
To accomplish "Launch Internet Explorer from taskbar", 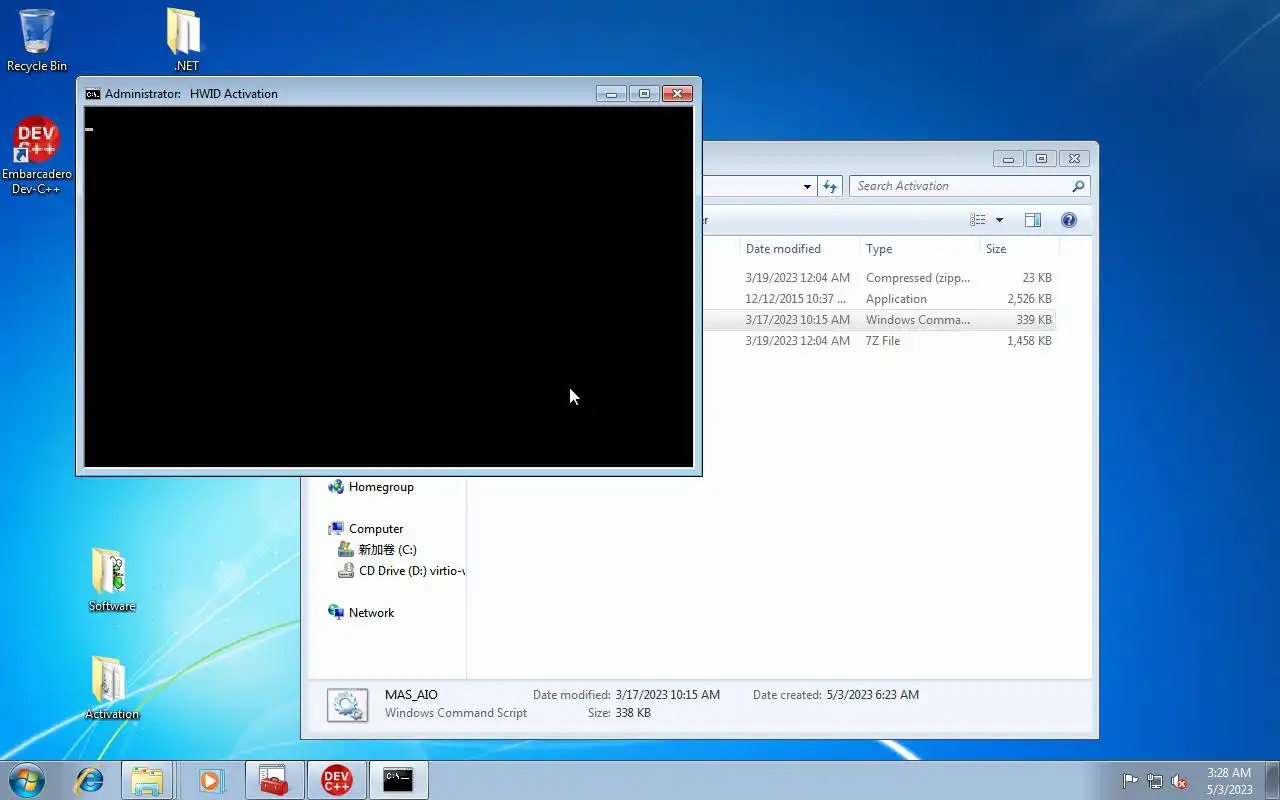I will click(90, 780).
